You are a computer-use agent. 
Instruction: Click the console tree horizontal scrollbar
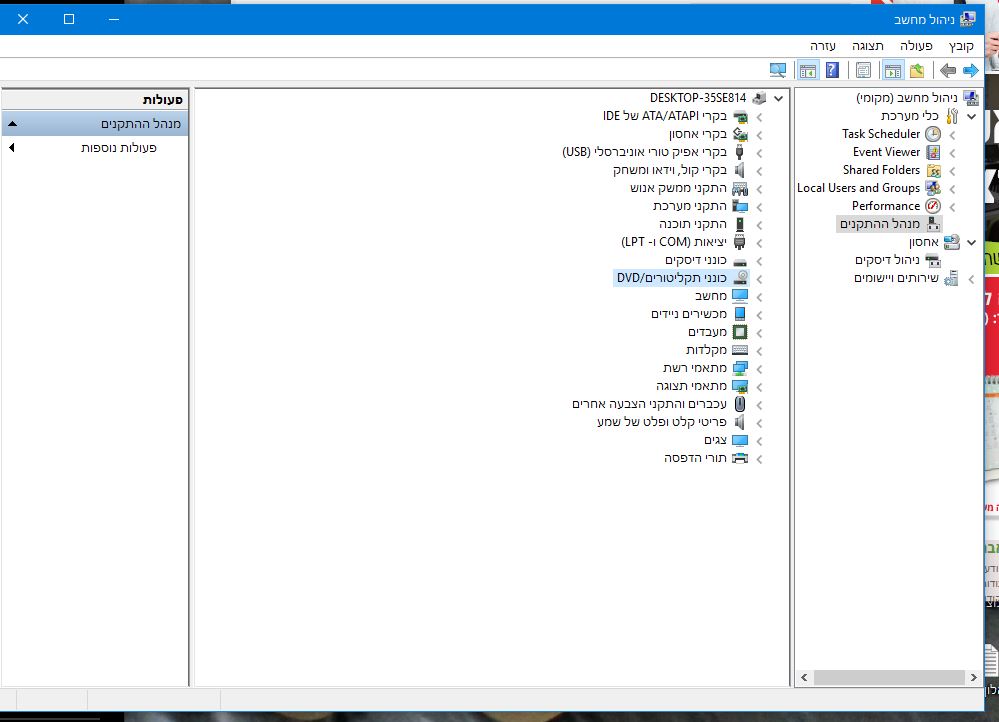(889, 677)
